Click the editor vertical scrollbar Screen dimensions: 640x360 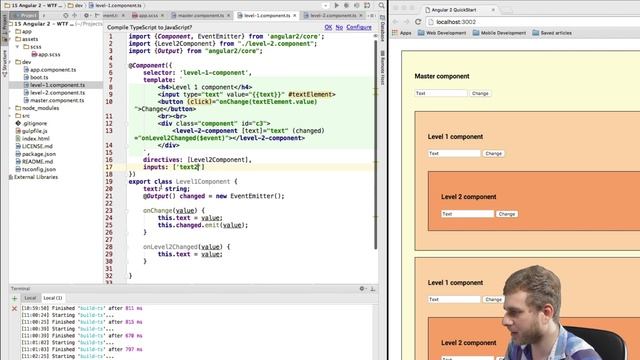click(x=376, y=143)
